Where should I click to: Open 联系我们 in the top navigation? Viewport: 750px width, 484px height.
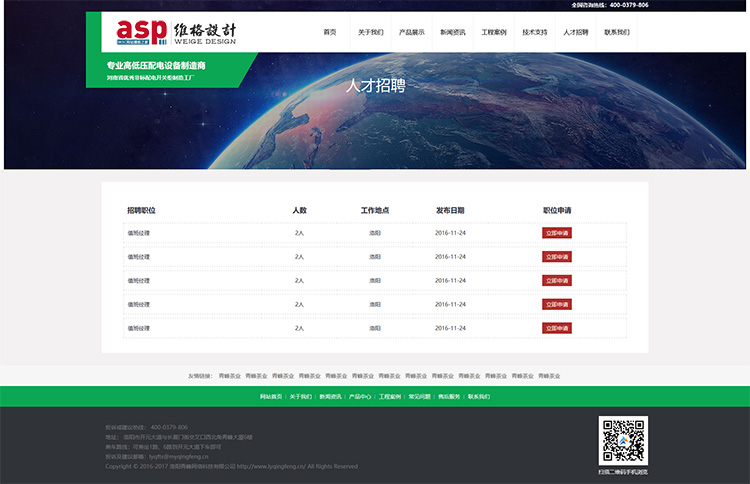pyautogui.click(x=617, y=32)
